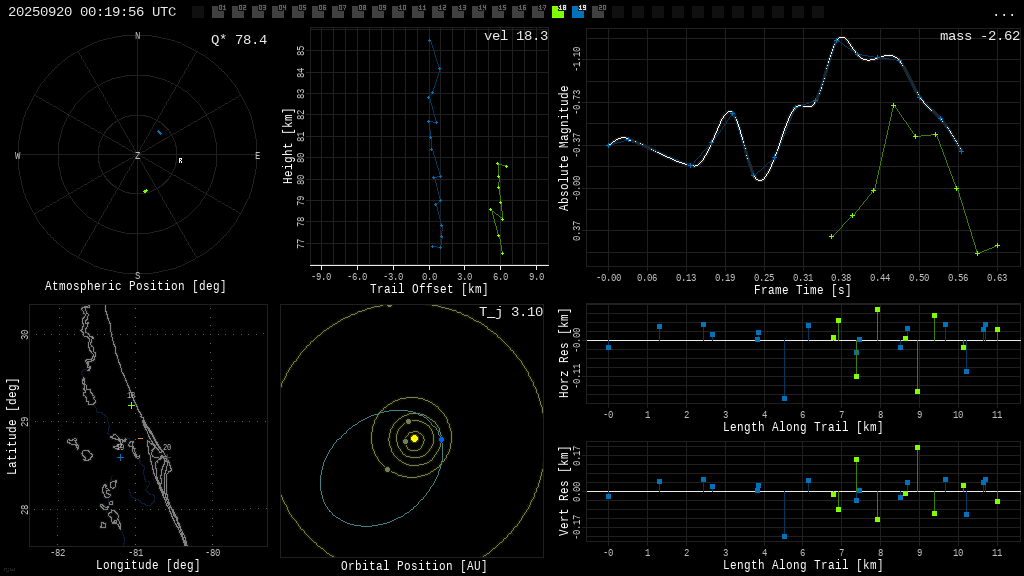Click the T_j 3.10 orbital label
The image size is (1024, 576).
510,312
